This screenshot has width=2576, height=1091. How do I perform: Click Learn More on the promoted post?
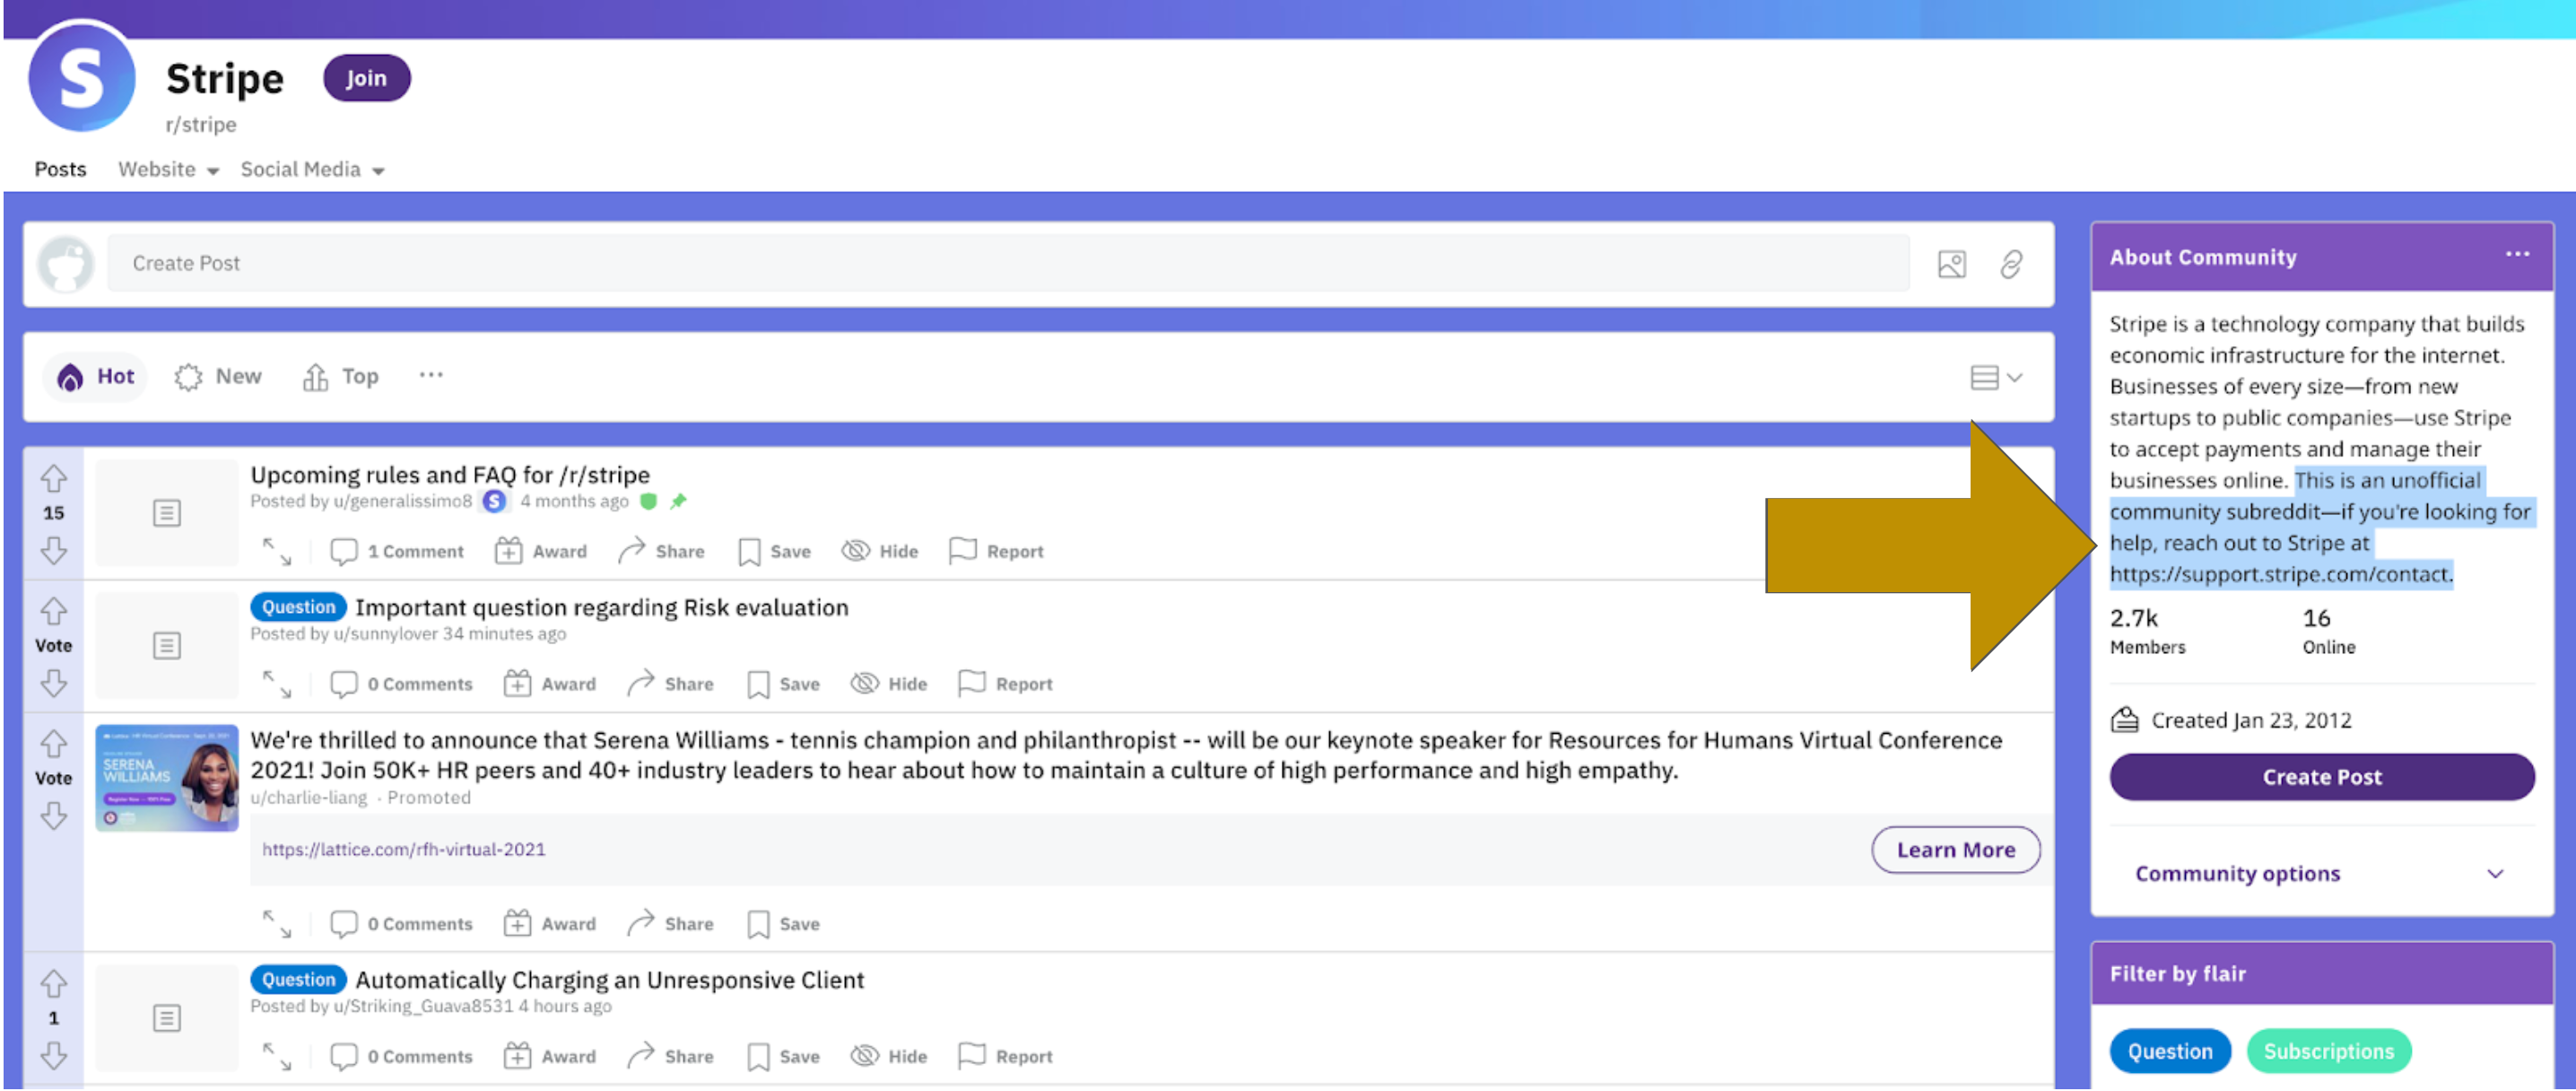(x=1954, y=849)
